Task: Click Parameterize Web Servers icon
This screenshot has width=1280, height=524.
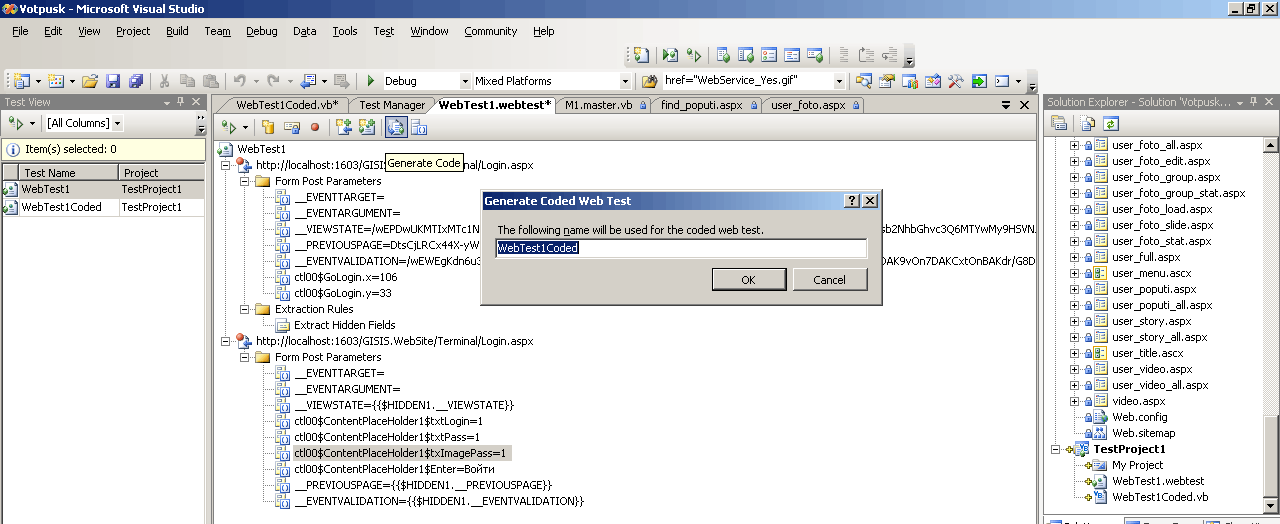Action: 419,127
